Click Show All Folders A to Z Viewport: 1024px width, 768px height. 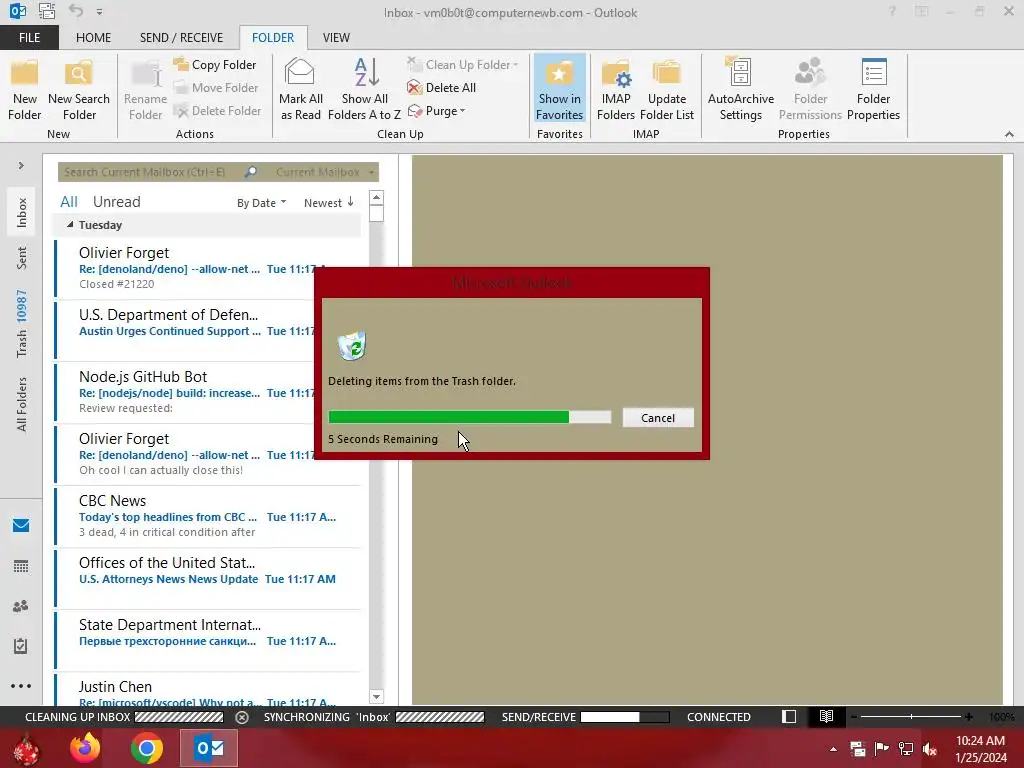point(364,89)
